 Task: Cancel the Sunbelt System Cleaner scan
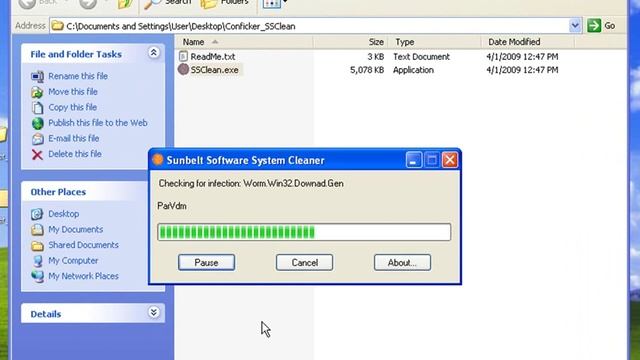304,262
